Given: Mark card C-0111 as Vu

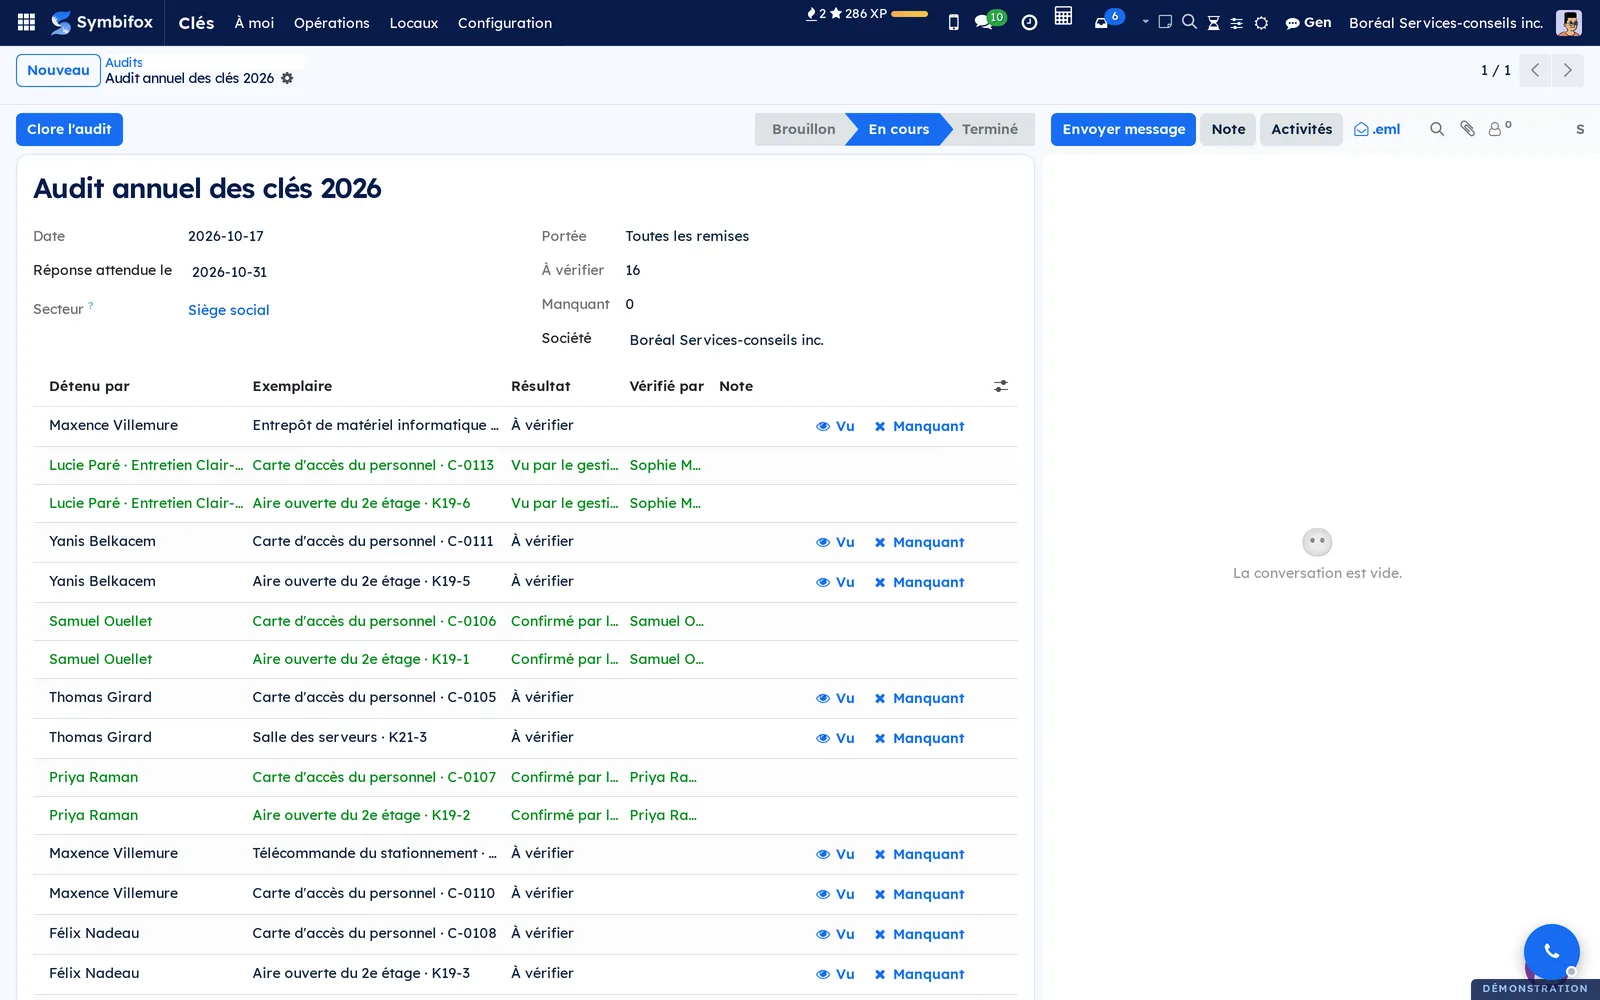Looking at the screenshot, I should [835, 542].
